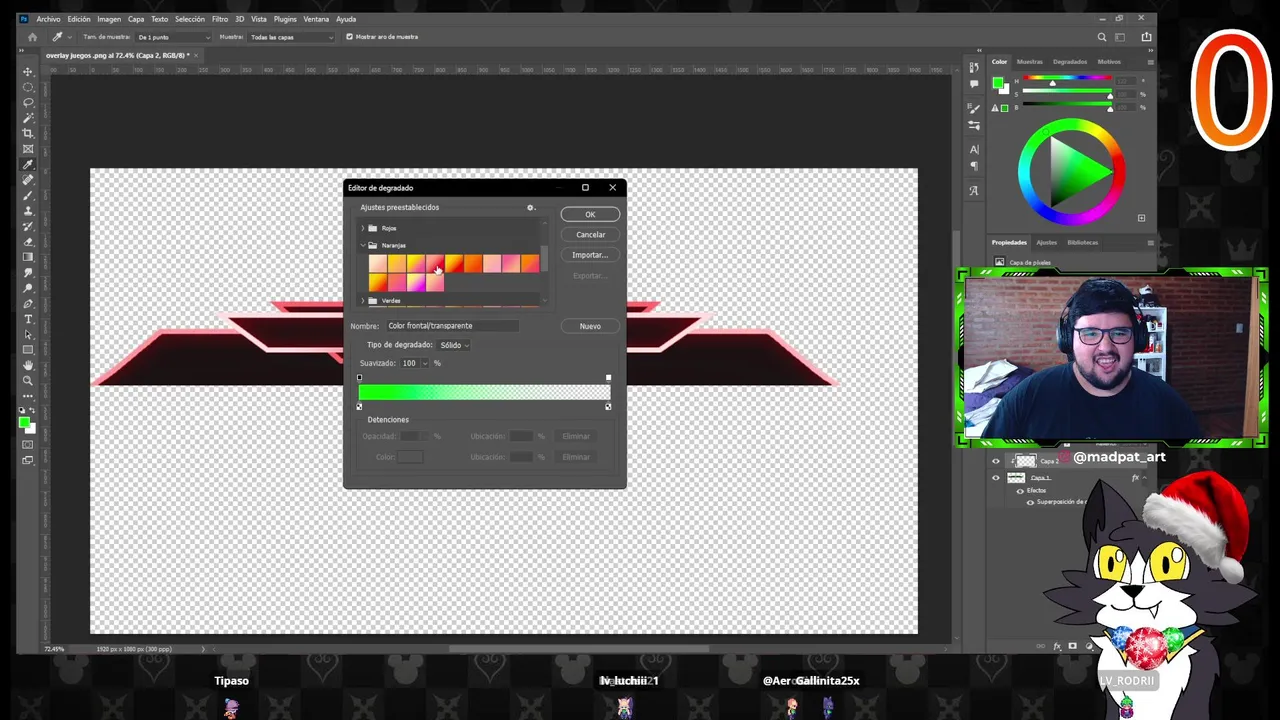Expand the Verdes gradient folder
The image size is (1280, 720).
pyautogui.click(x=363, y=301)
